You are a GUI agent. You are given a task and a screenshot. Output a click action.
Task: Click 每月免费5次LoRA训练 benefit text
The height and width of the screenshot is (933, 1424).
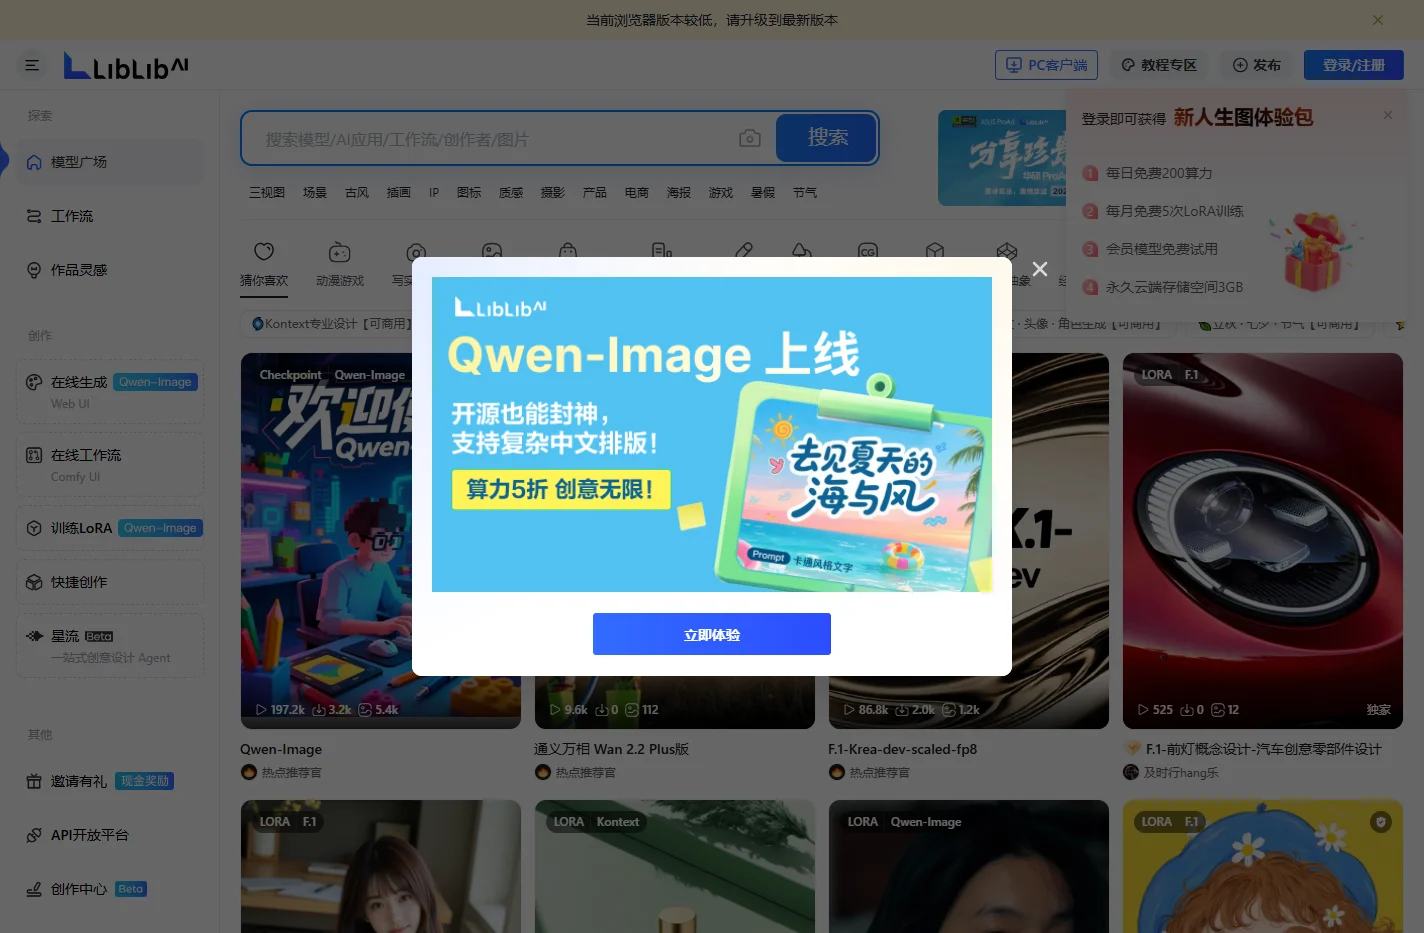pos(1175,211)
